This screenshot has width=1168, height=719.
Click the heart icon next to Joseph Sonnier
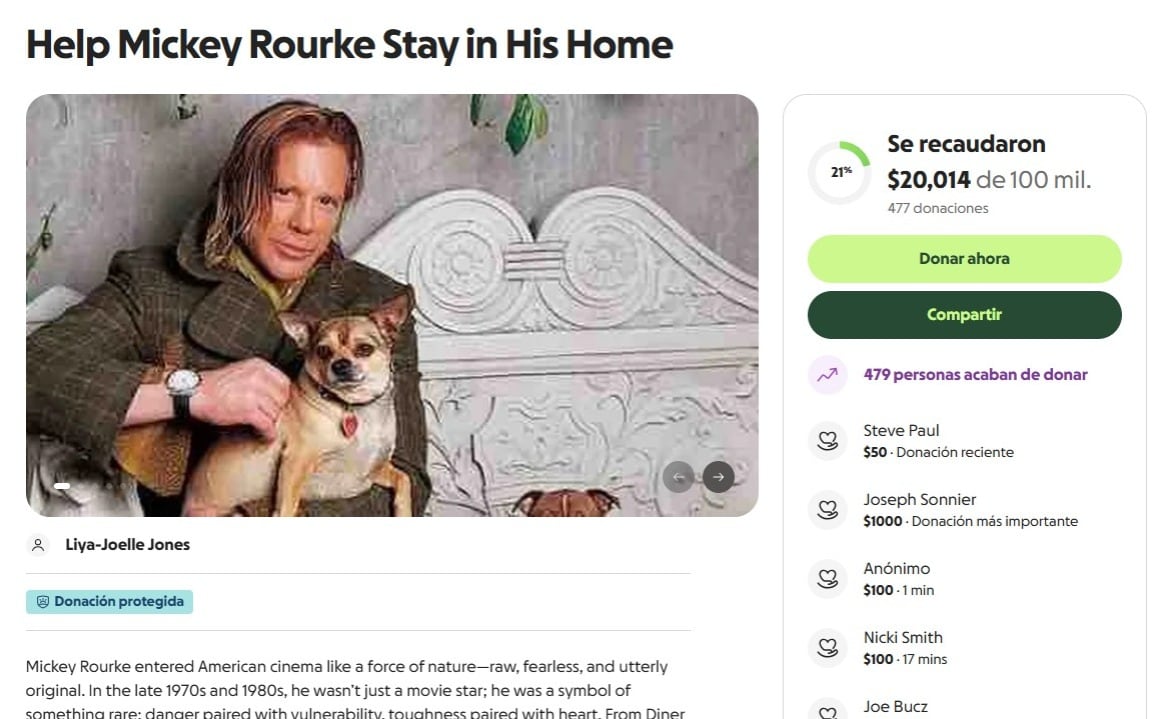coord(827,509)
